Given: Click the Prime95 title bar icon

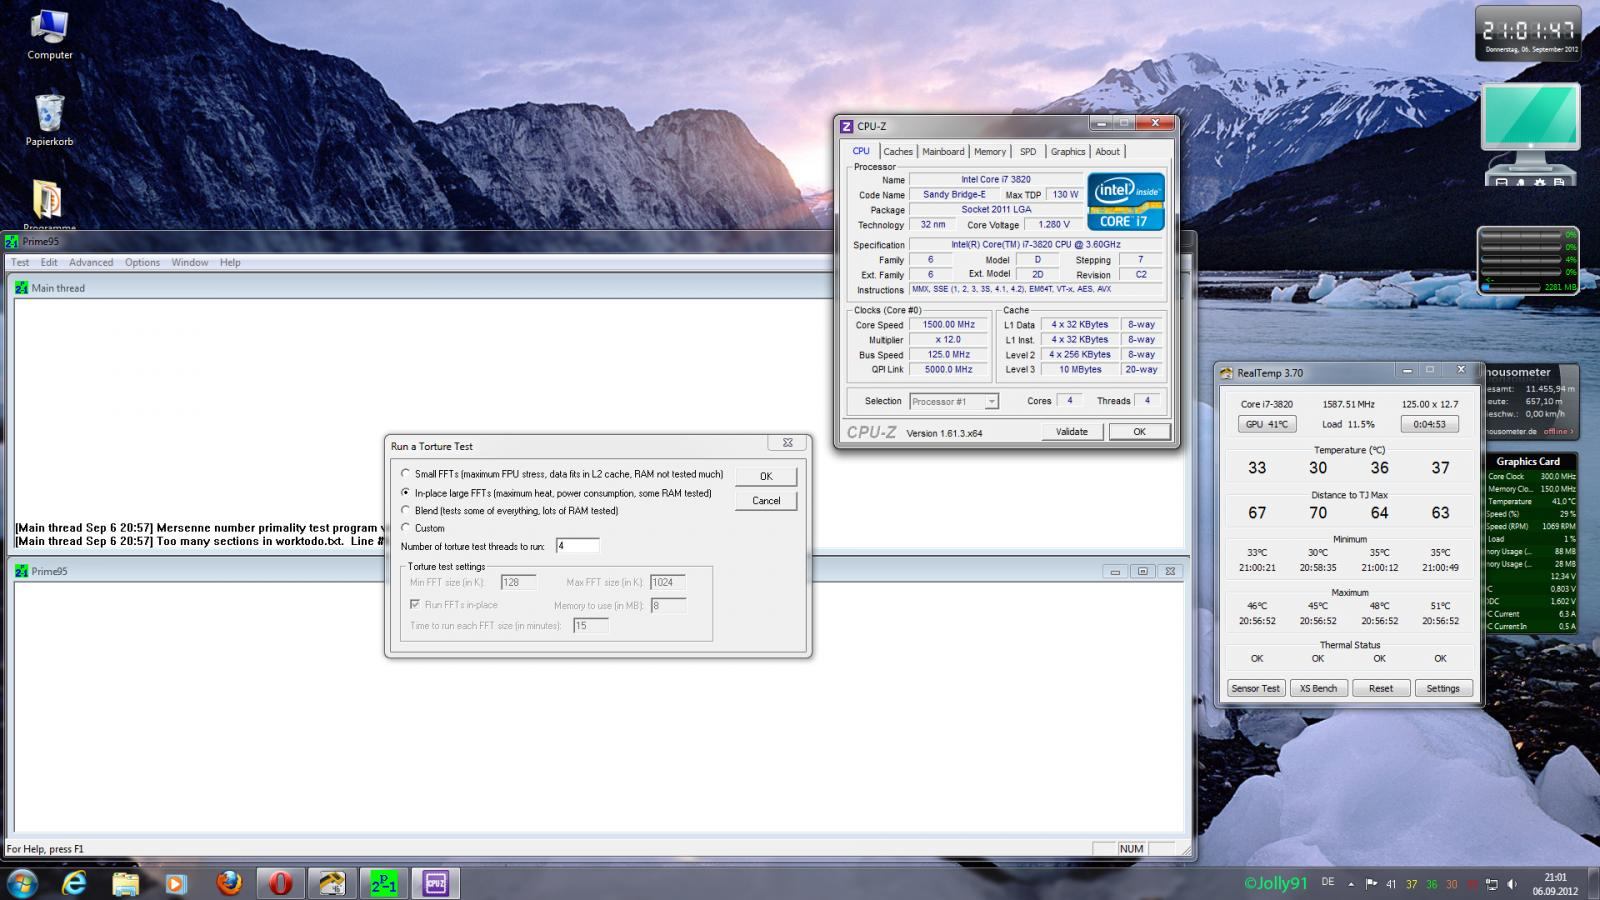Looking at the screenshot, I should coord(12,241).
